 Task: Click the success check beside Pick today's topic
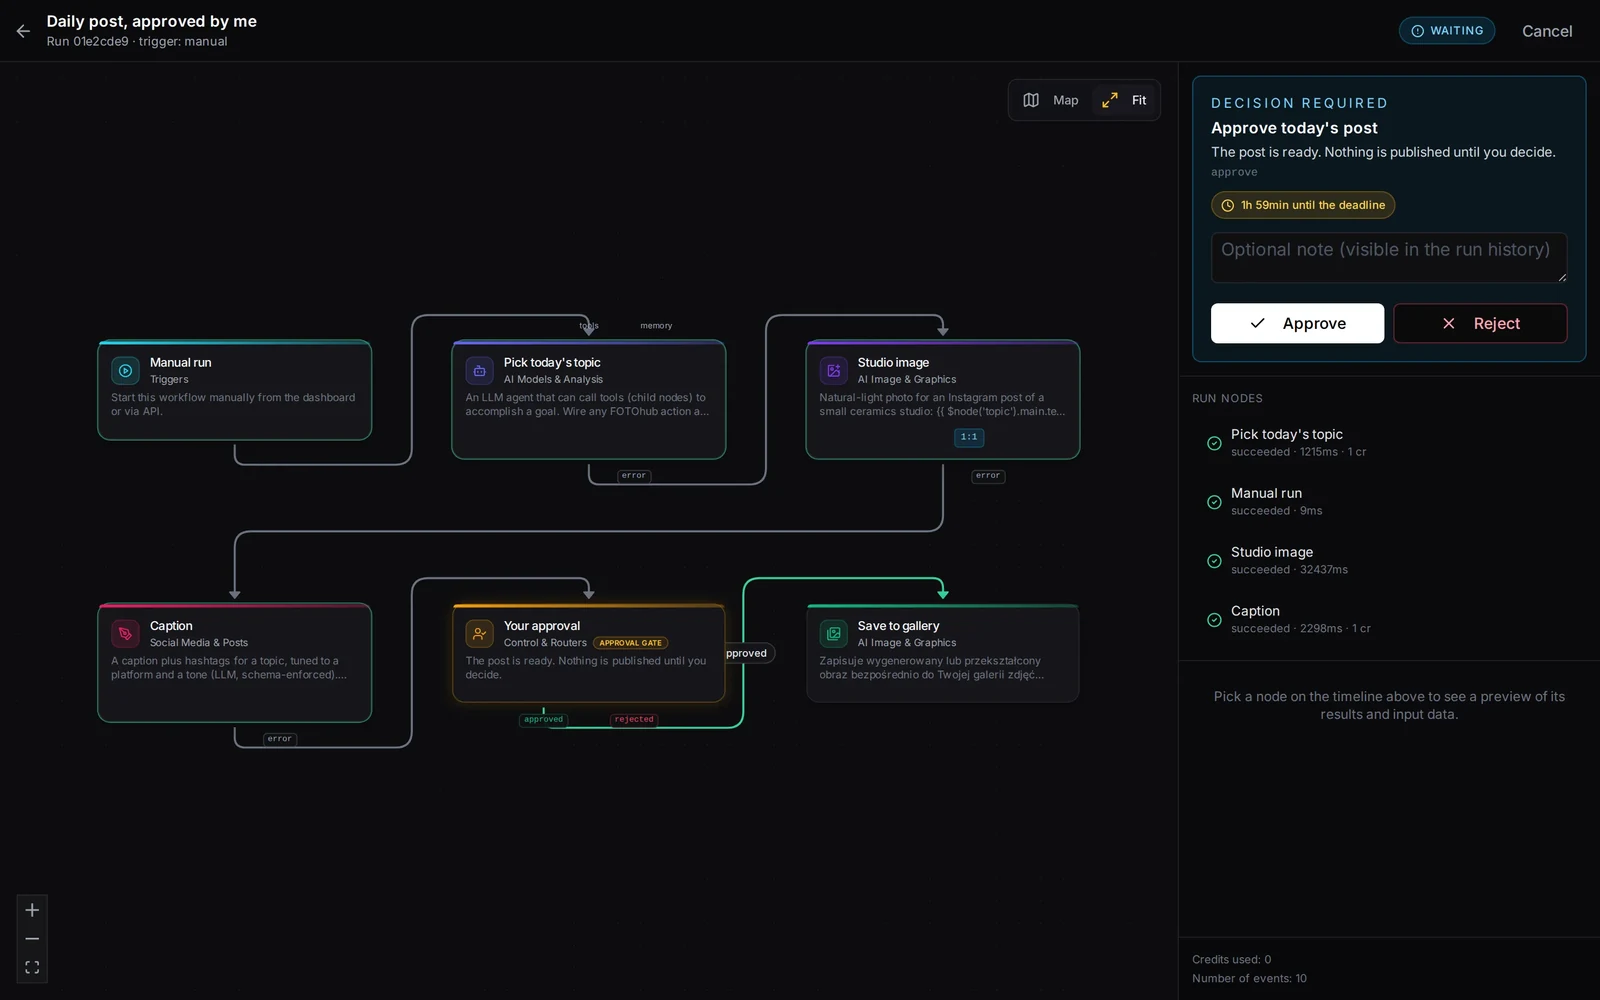pyautogui.click(x=1214, y=443)
